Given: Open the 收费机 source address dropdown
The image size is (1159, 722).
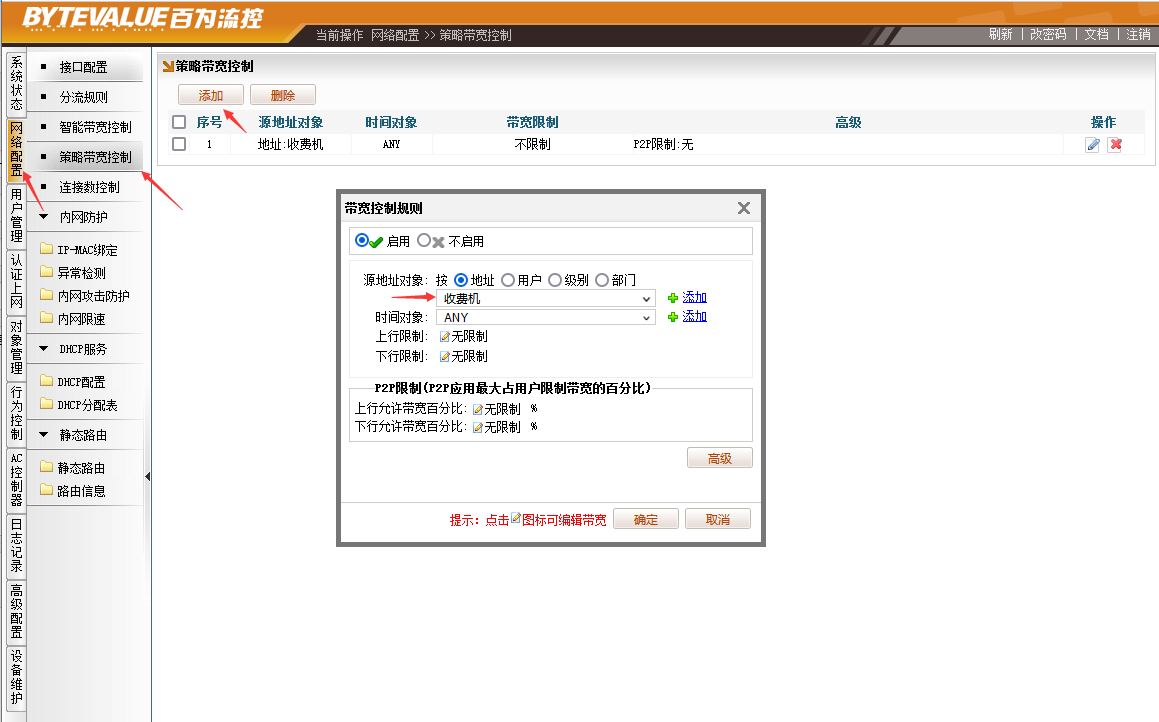Looking at the screenshot, I should [545, 298].
